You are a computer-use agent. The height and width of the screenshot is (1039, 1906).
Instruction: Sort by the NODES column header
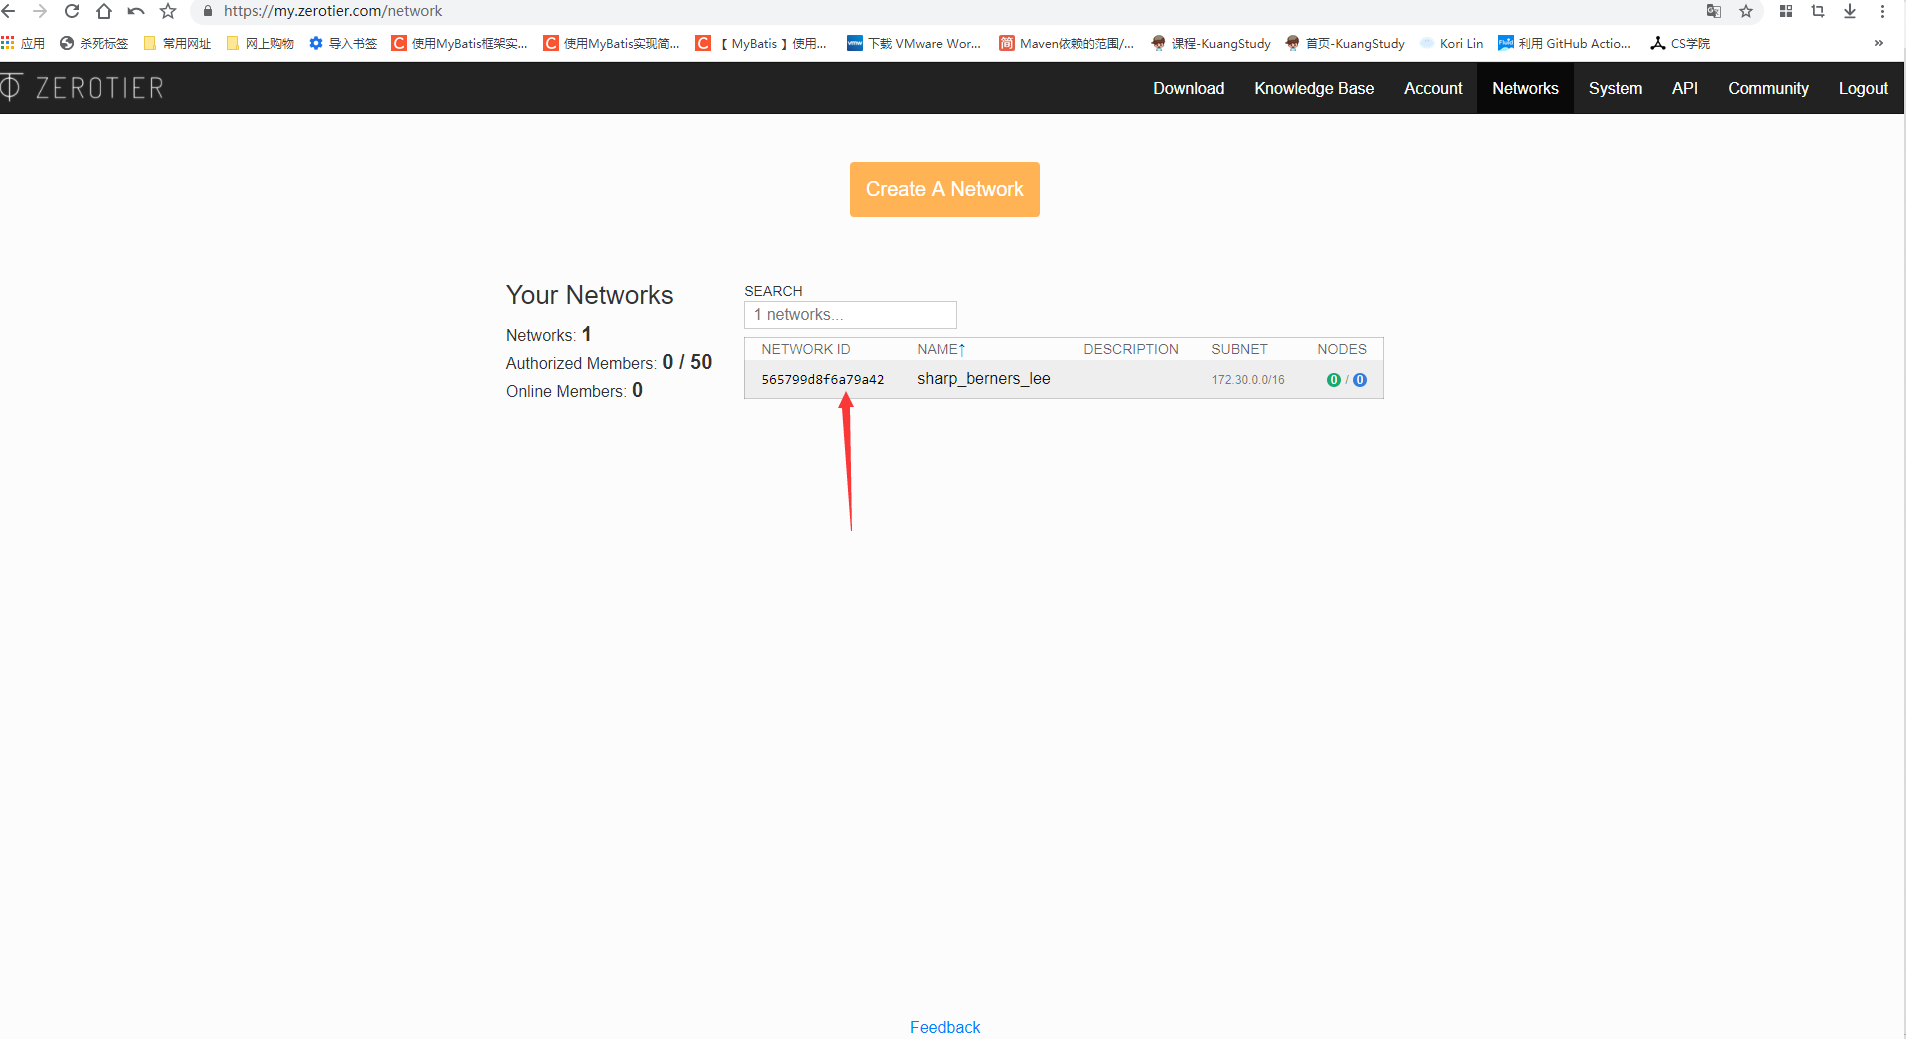tap(1342, 349)
